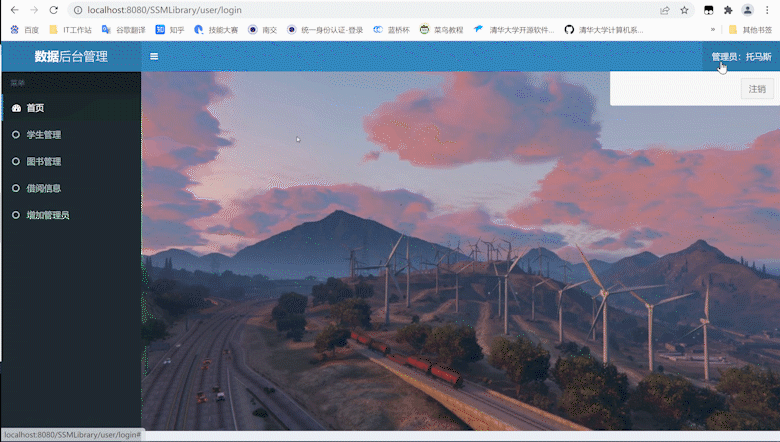The height and width of the screenshot is (442, 780).
Task: Open the 其他书签 bookmarks folder
Action: coord(750,30)
